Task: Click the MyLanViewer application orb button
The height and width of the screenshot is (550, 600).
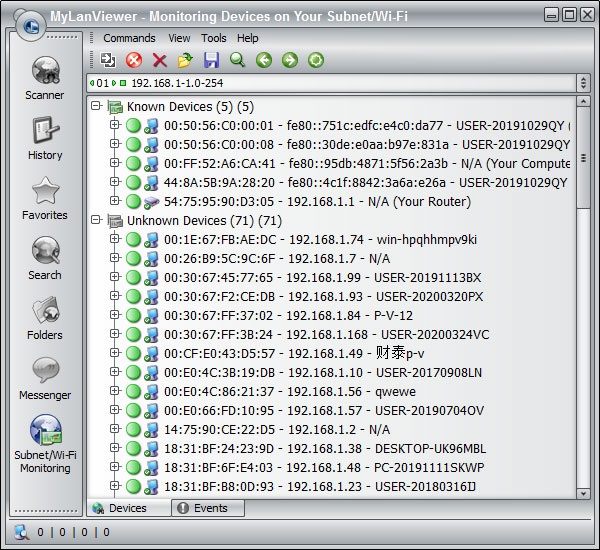Action: tap(31, 26)
